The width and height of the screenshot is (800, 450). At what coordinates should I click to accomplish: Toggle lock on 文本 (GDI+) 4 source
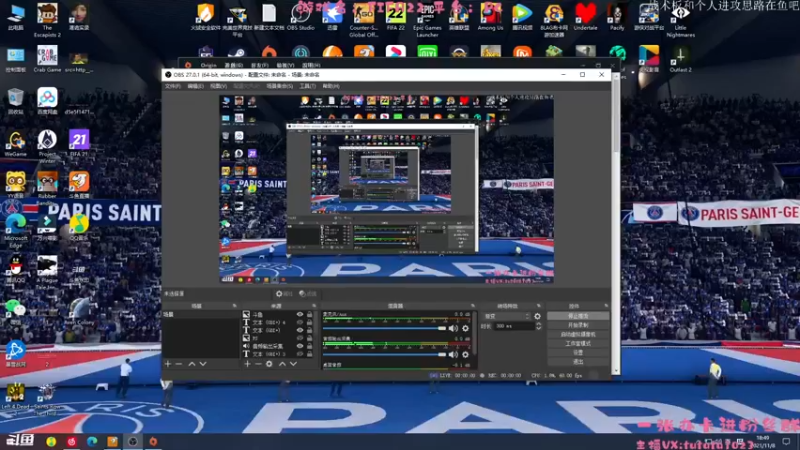(x=310, y=322)
